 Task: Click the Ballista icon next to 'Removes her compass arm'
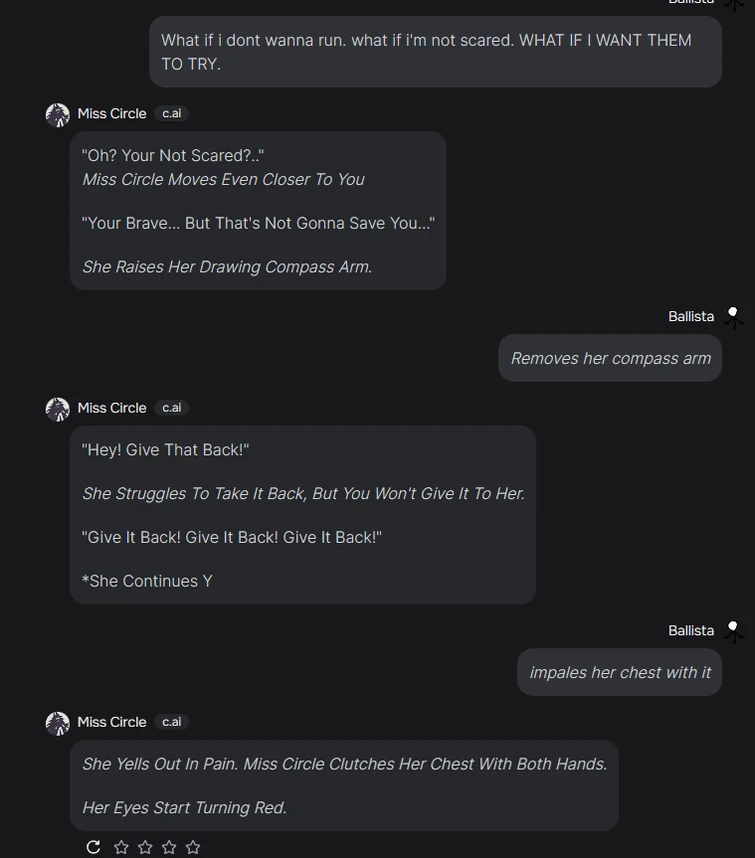pyautogui.click(x=735, y=317)
